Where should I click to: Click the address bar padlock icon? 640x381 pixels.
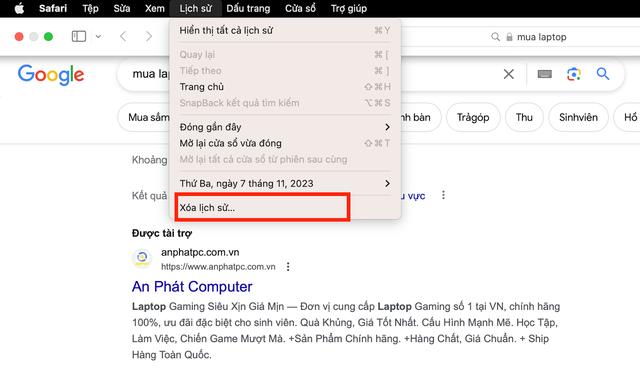pyautogui.click(x=509, y=37)
